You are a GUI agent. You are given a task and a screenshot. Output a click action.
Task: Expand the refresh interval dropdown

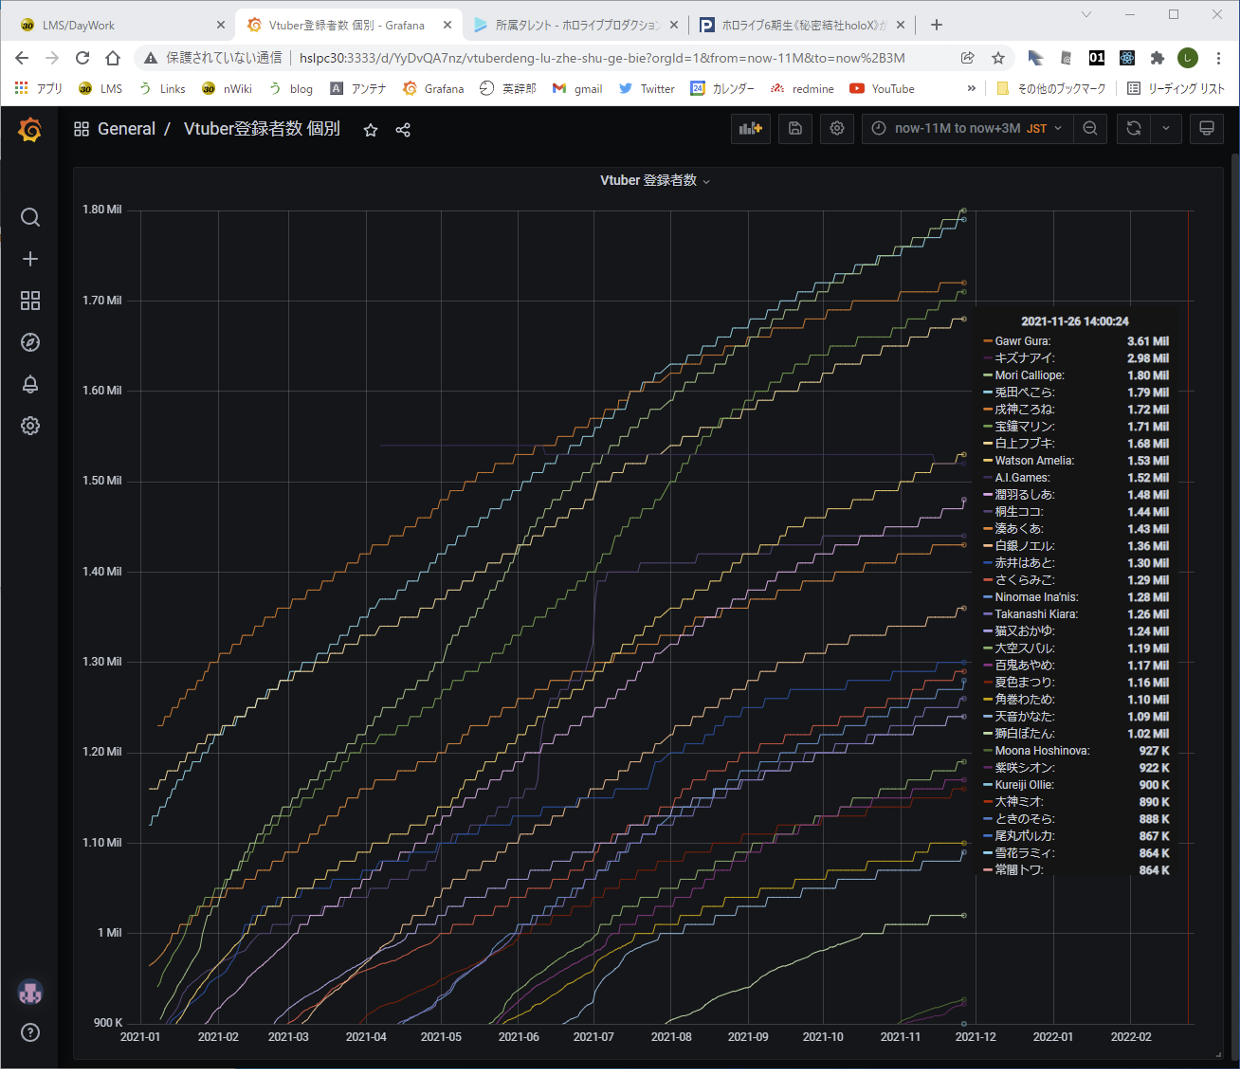[1166, 129]
